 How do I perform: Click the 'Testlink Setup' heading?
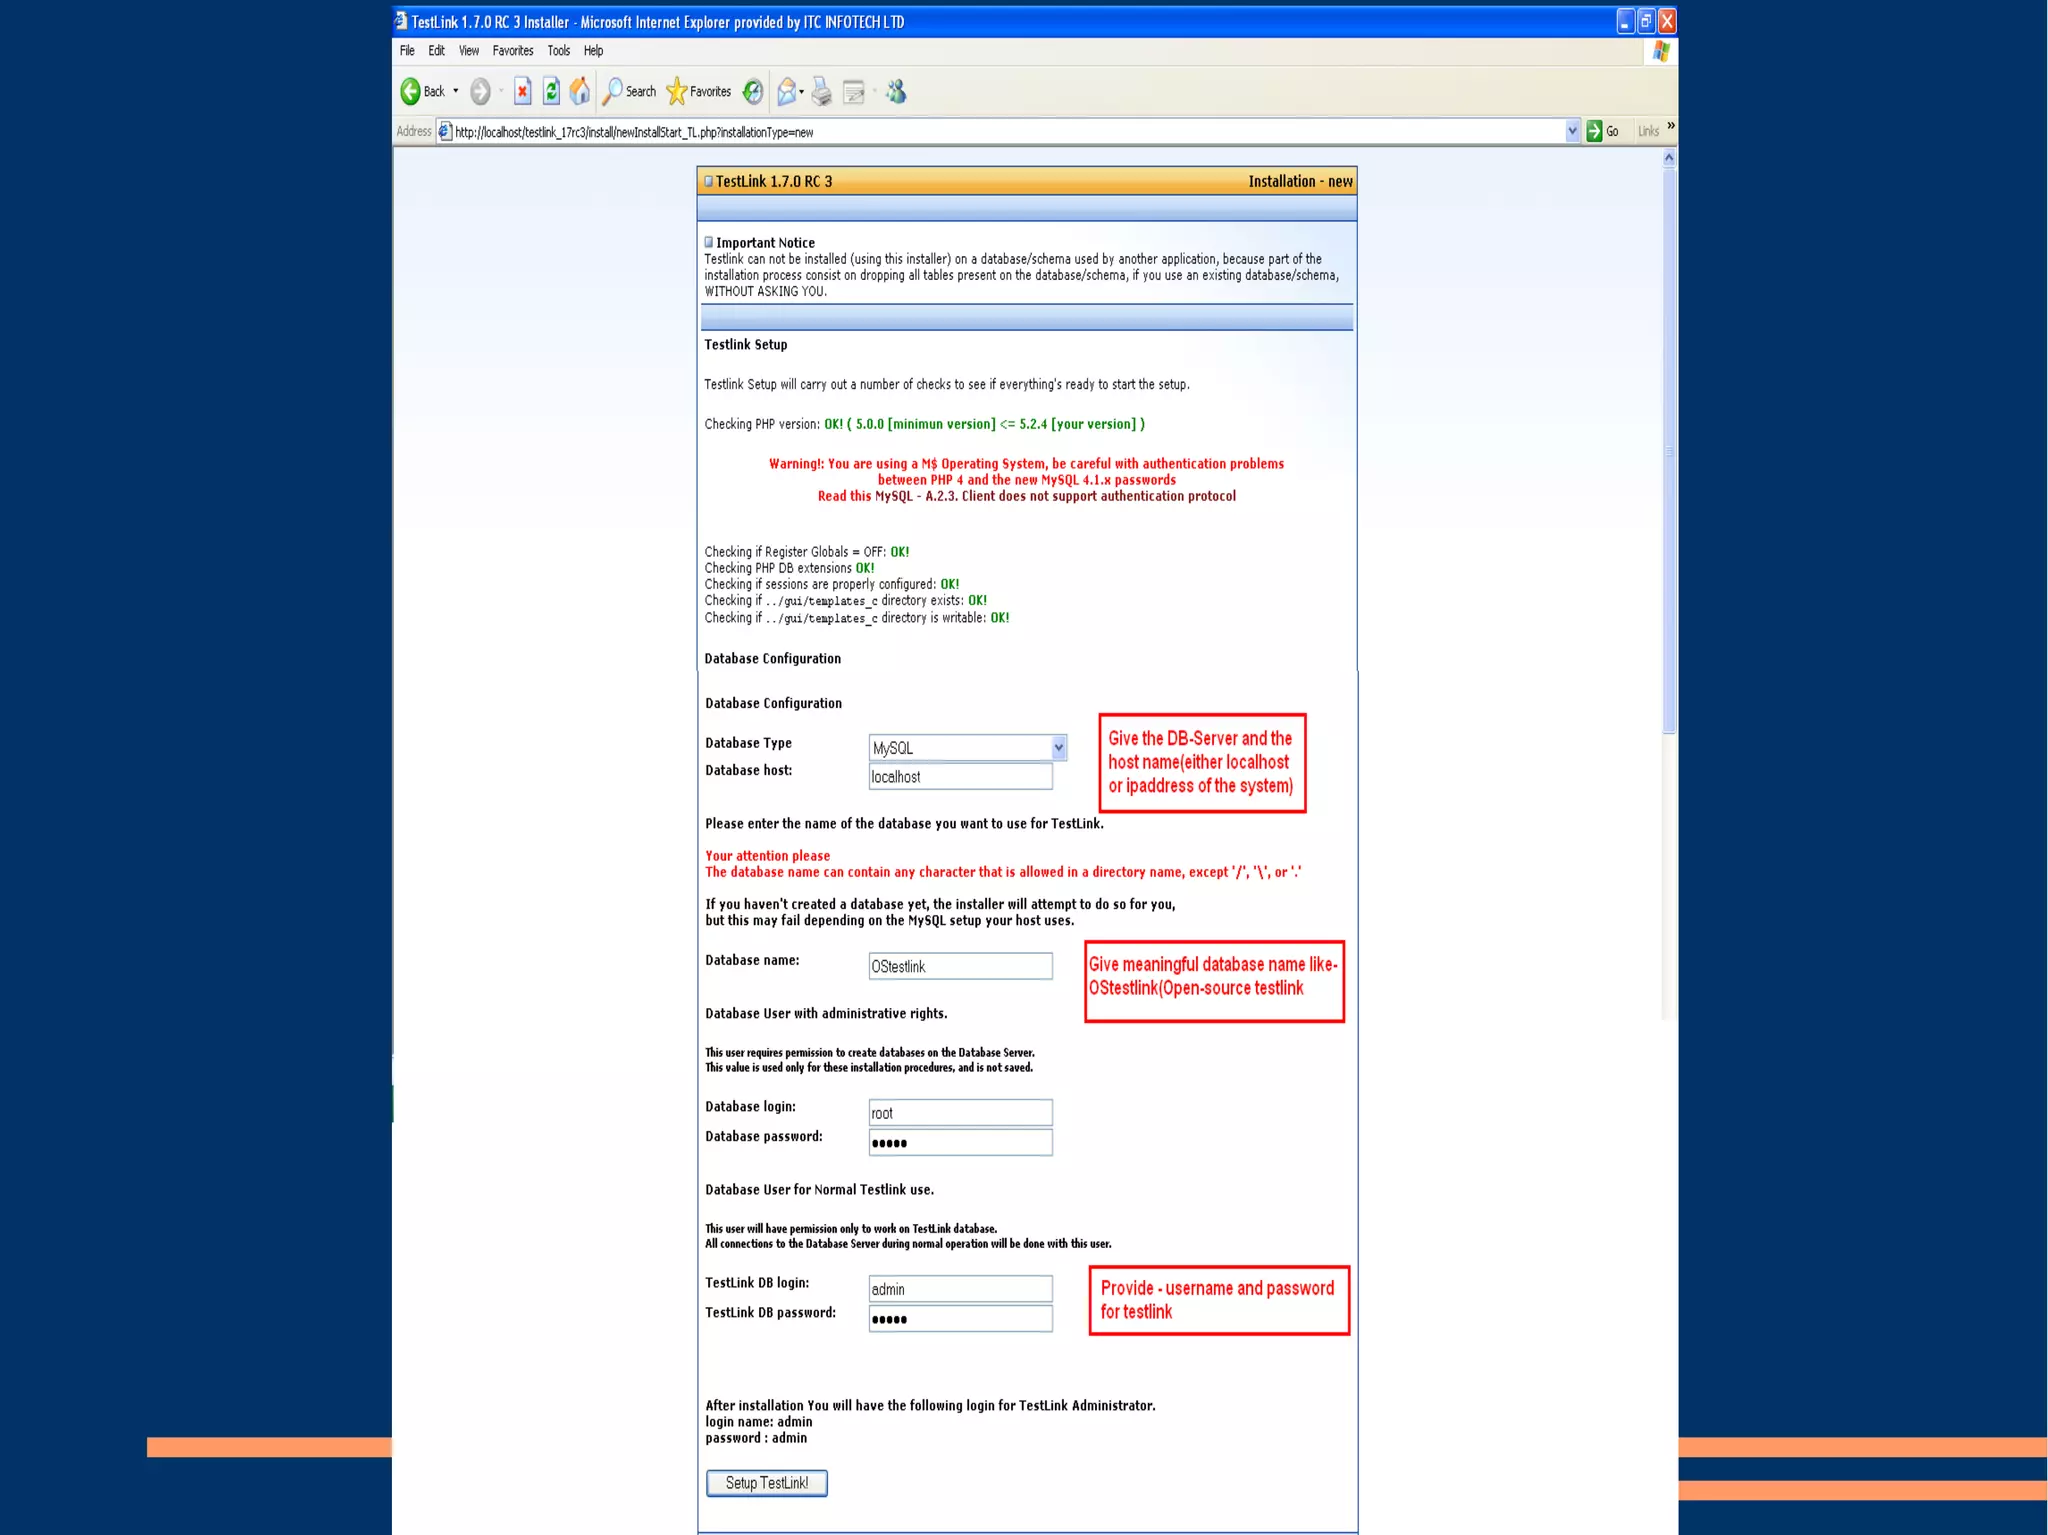pos(746,345)
